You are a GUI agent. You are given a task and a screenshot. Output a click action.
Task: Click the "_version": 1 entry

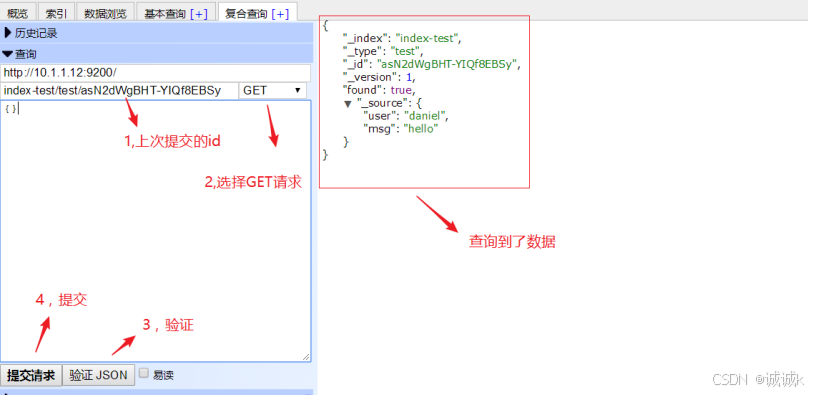(379, 77)
